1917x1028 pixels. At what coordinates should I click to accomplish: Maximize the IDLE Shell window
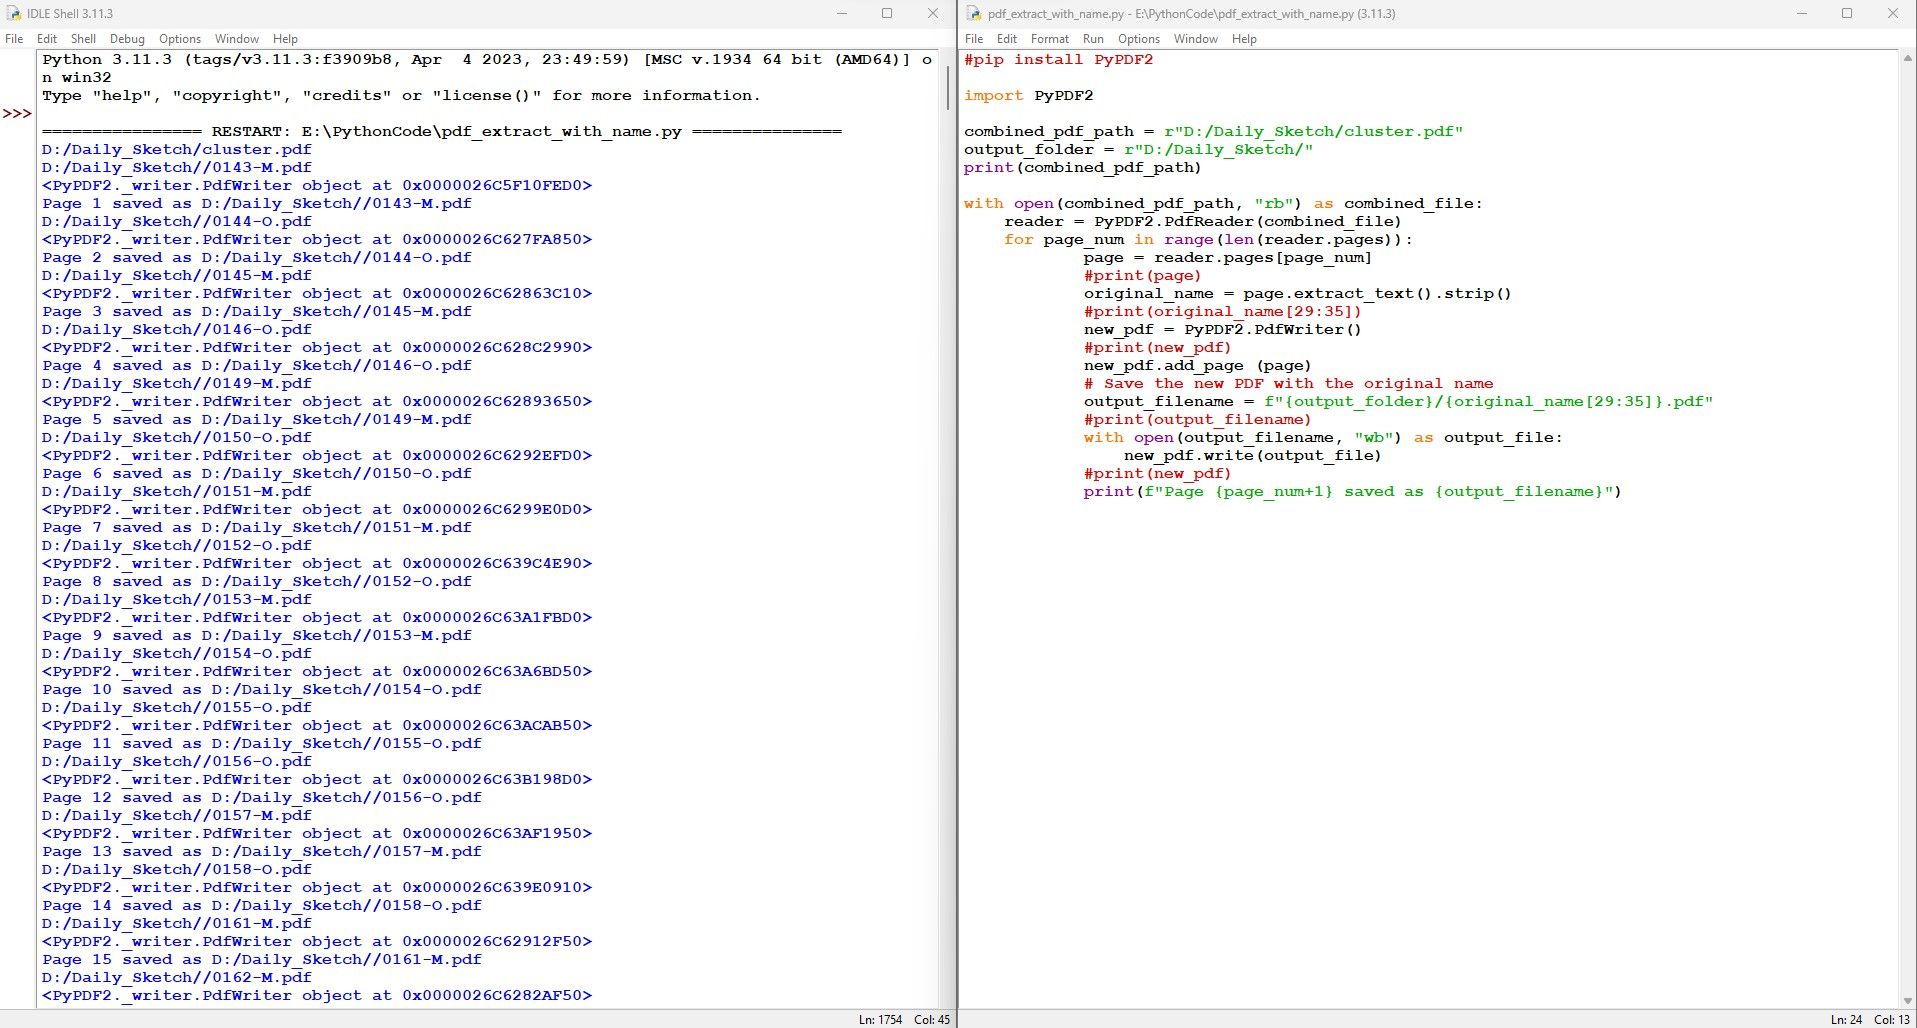886,14
